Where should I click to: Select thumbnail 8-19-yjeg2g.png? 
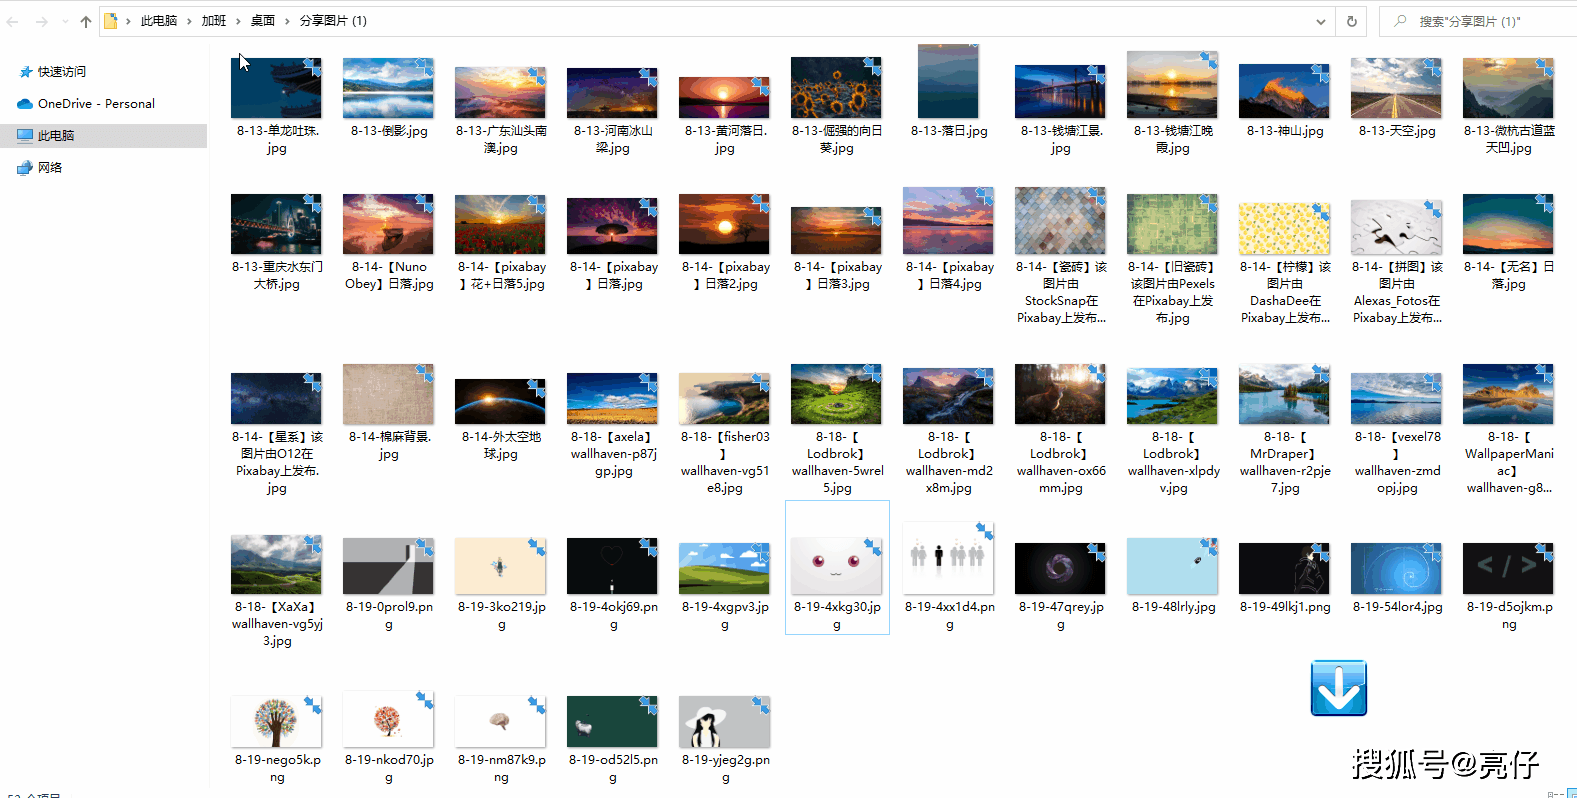click(x=724, y=722)
